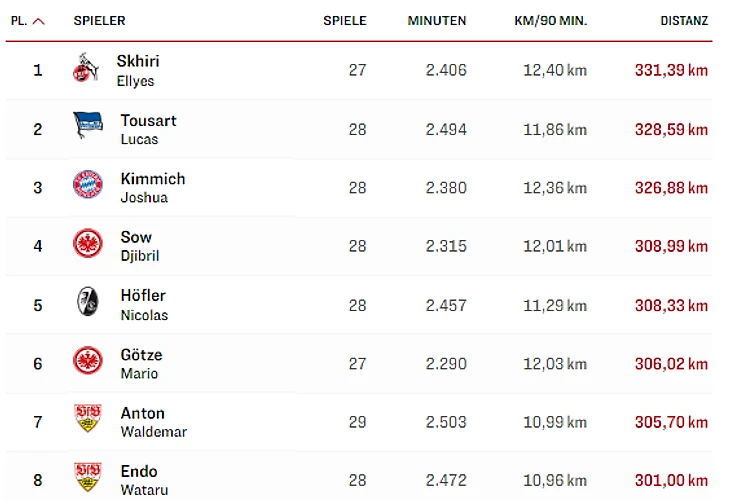Viewport: 730px width, 501px height.
Task: Click VfB Stuttgart logo beside Endo
Action: coord(87,478)
